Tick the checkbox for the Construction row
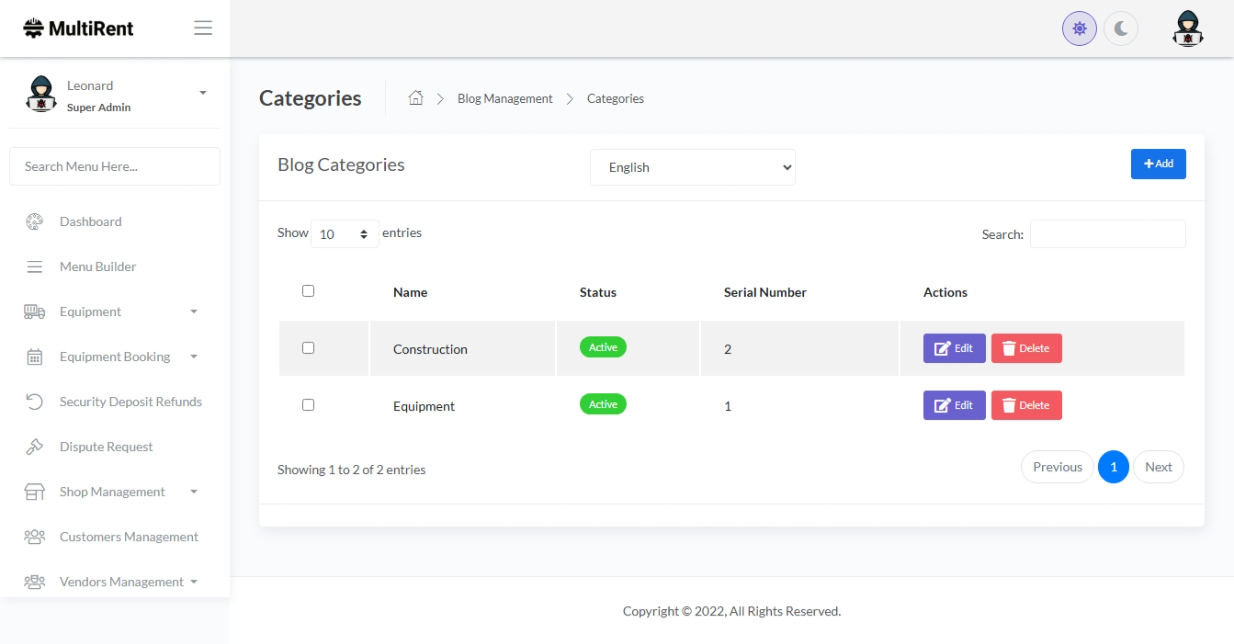 [x=308, y=348]
